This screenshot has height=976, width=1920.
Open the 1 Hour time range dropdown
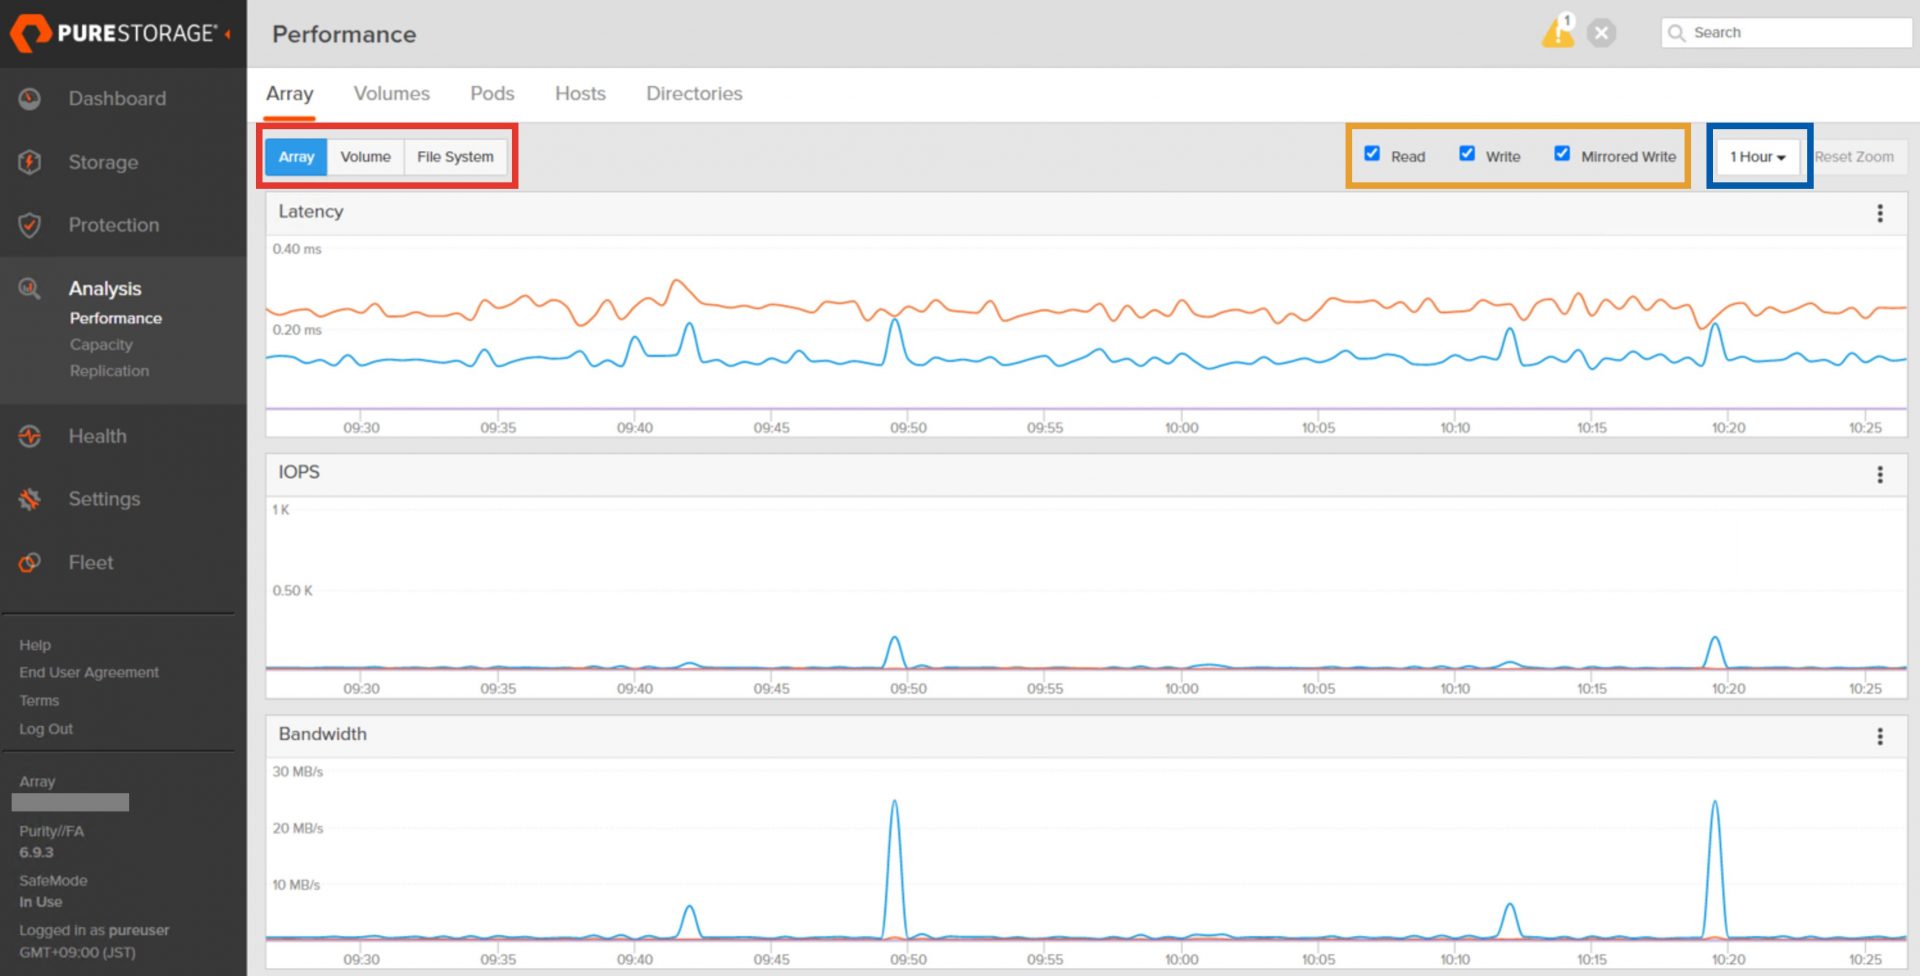(x=1757, y=157)
